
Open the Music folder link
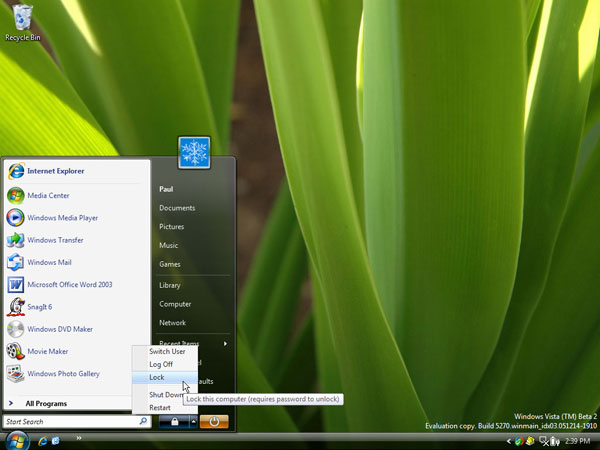click(x=168, y=245)
